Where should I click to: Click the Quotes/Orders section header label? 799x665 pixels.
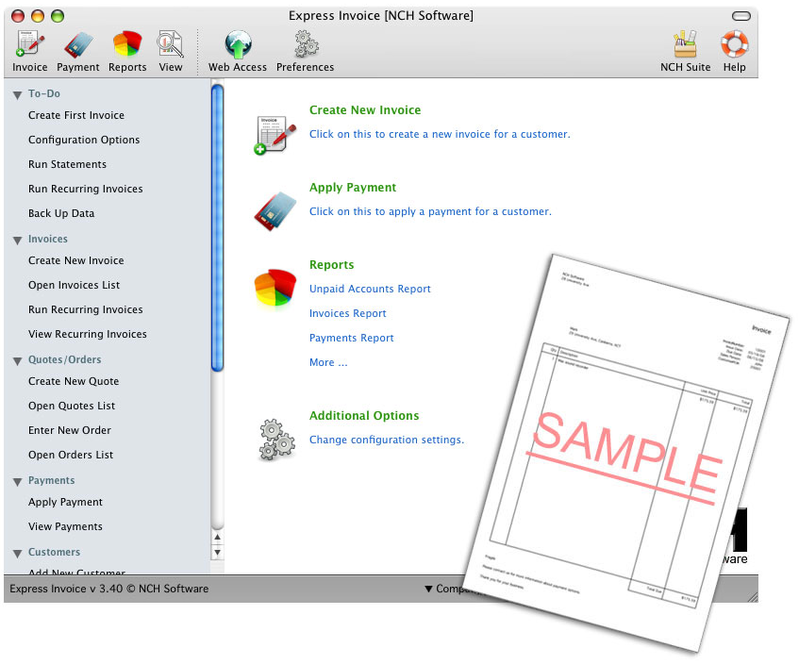coord(65,360)
